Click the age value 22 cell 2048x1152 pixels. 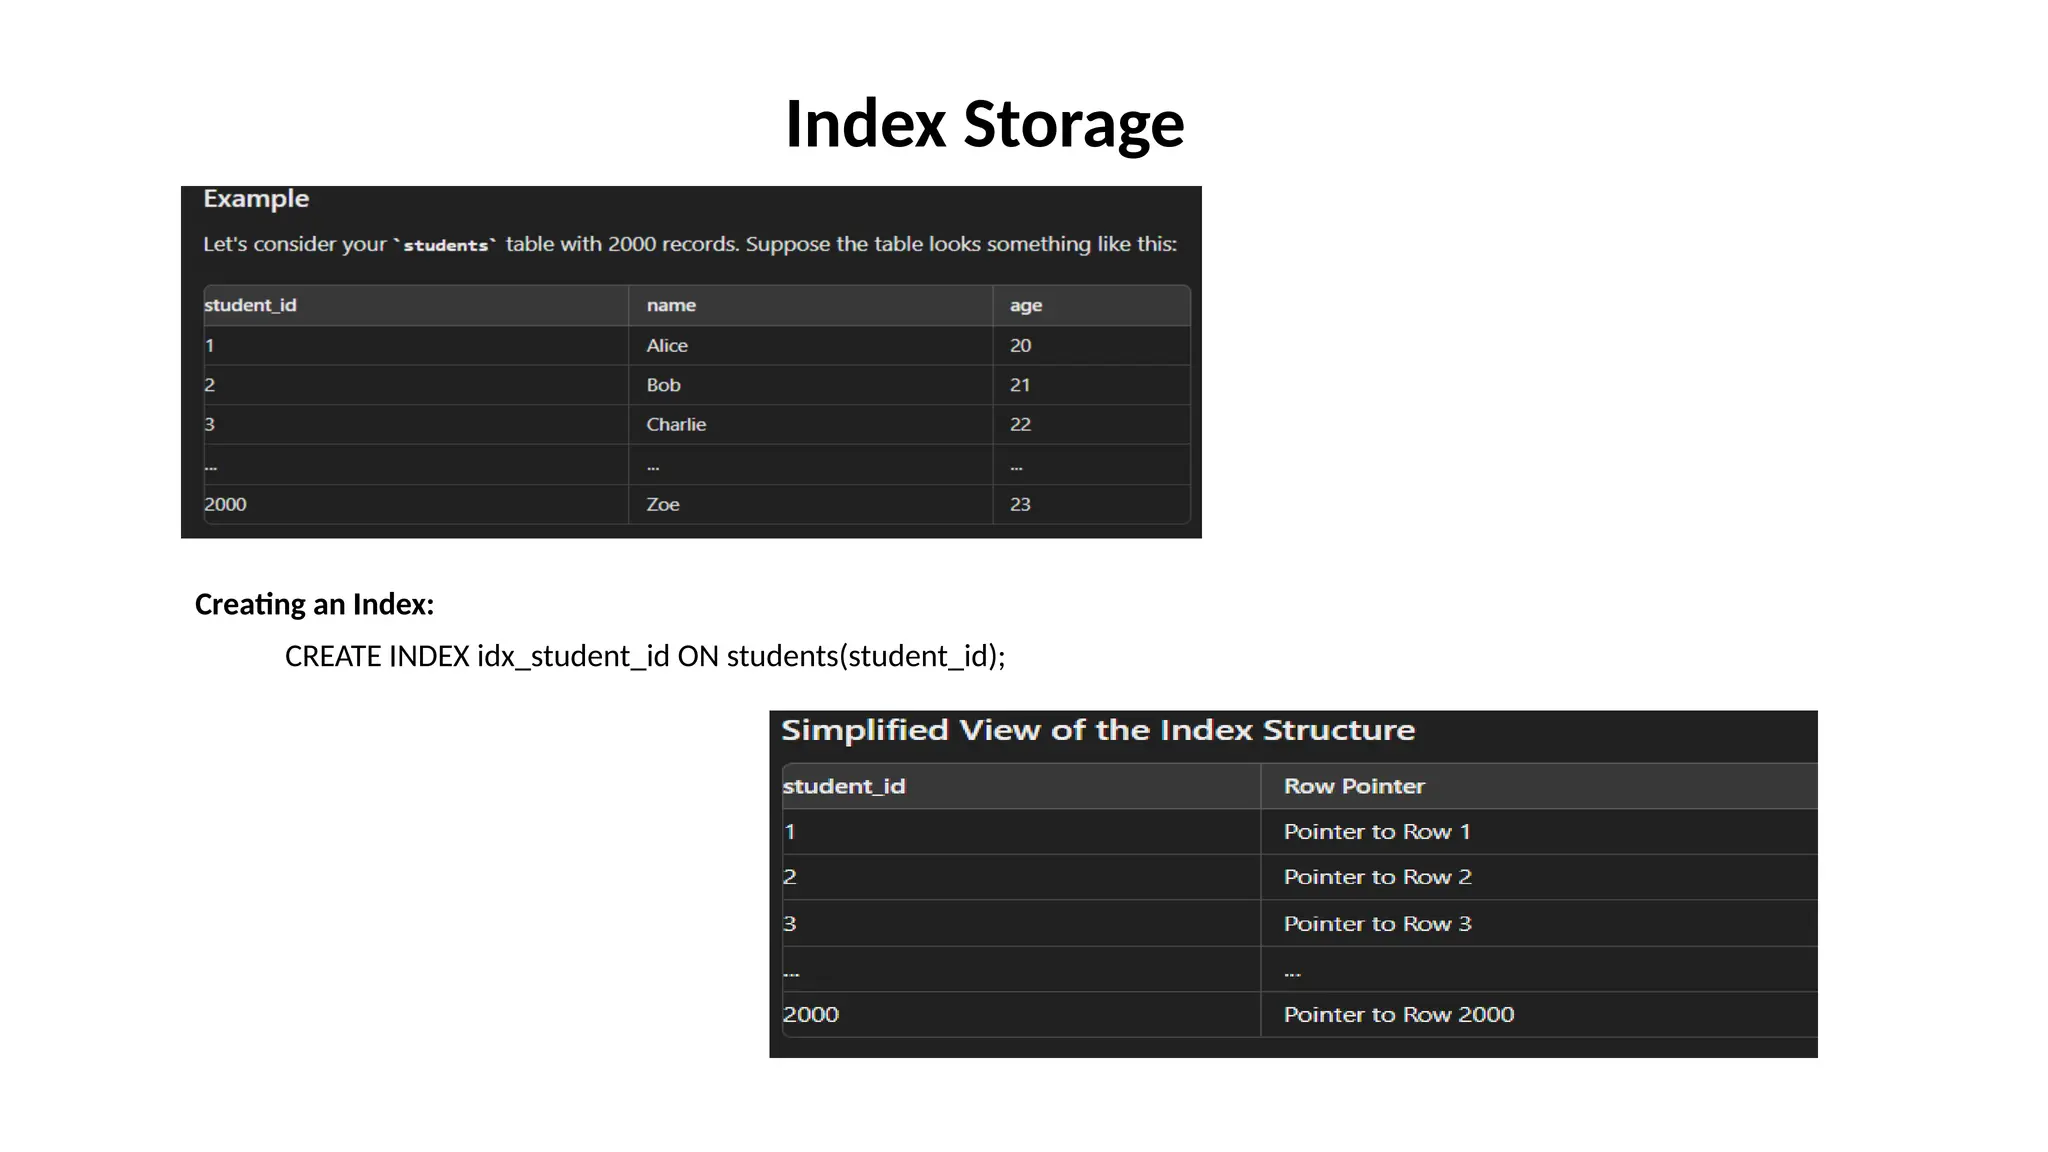[x=1020, y=424]
